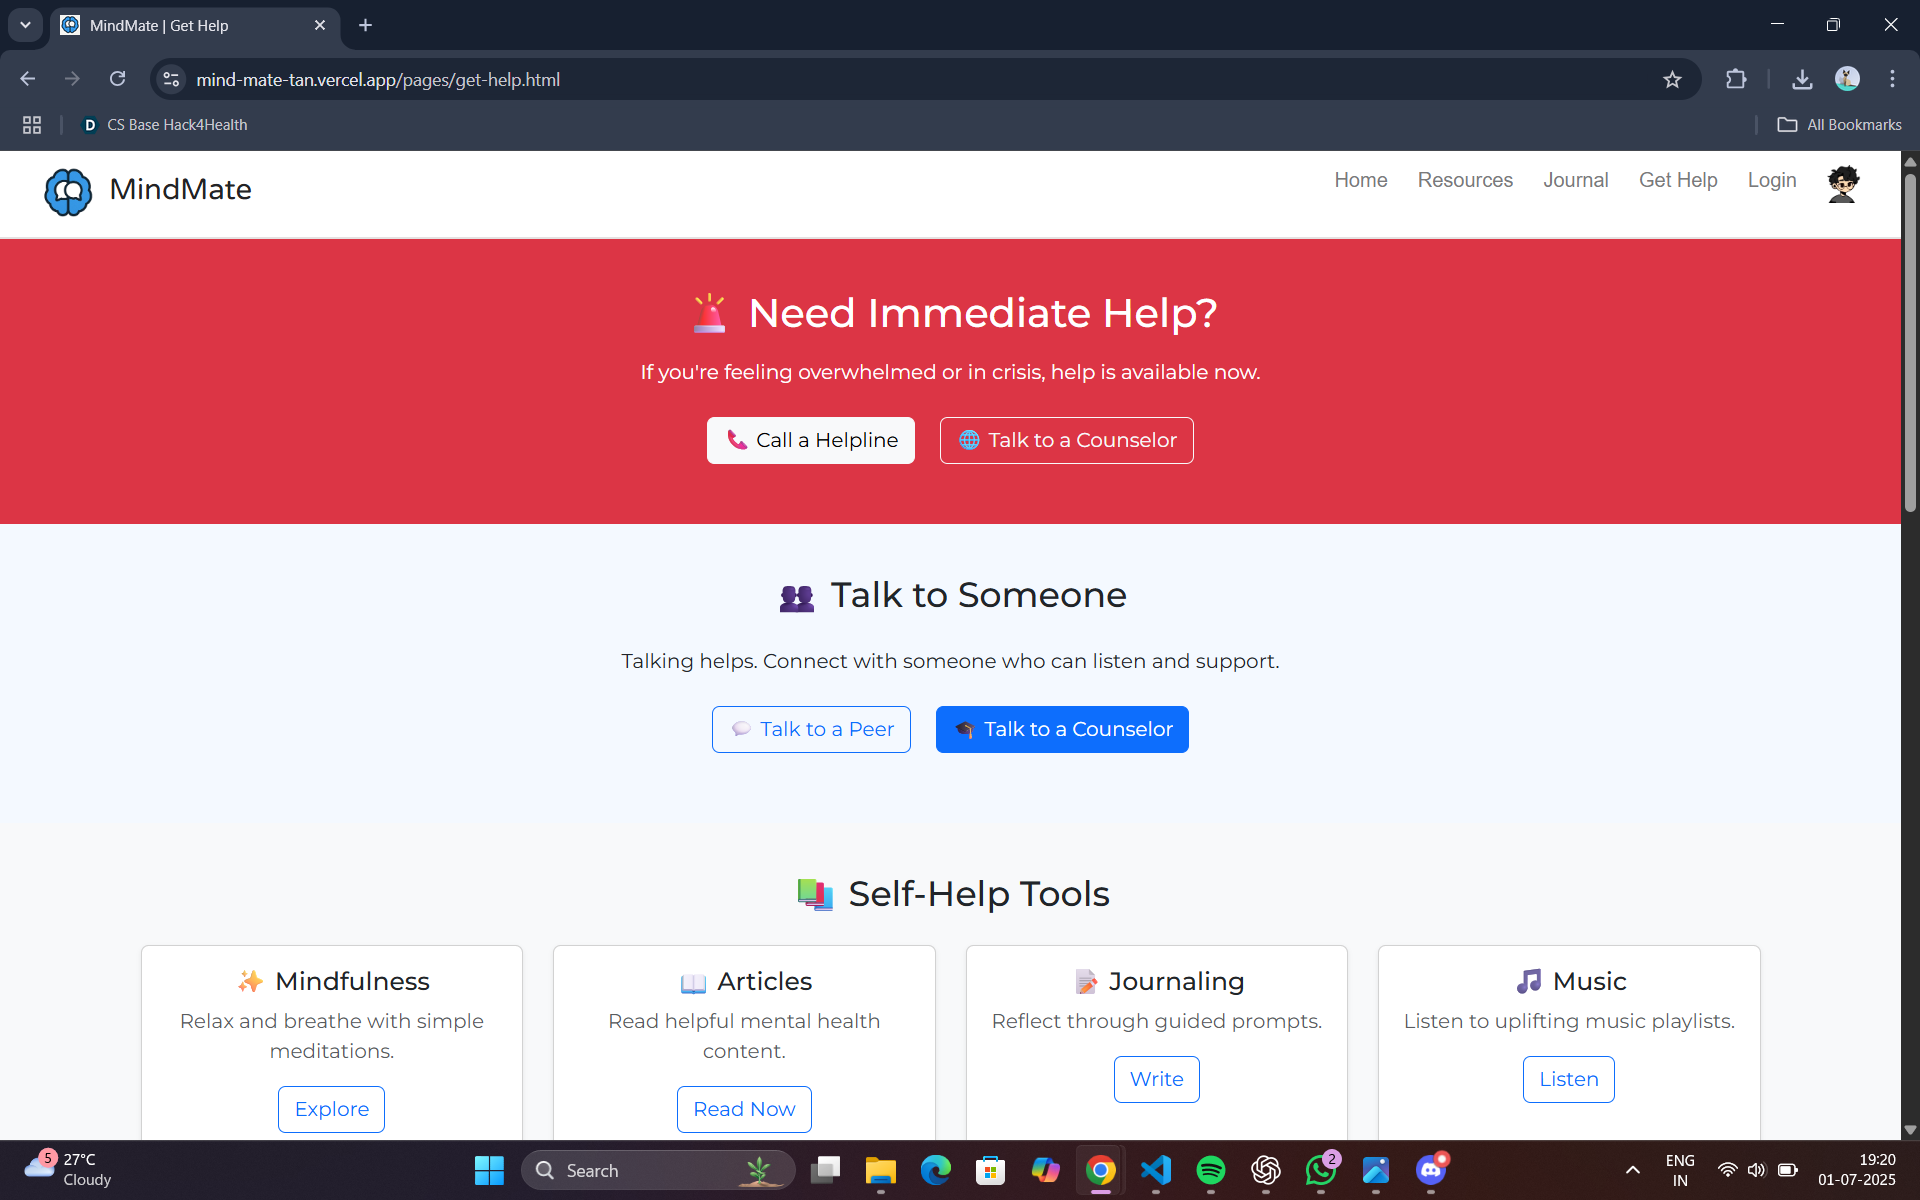The width and height of the screenshot is (1920, 1200).
Task: Open the CS Base Hack4Health bookmark
Action: pos(165,125)
